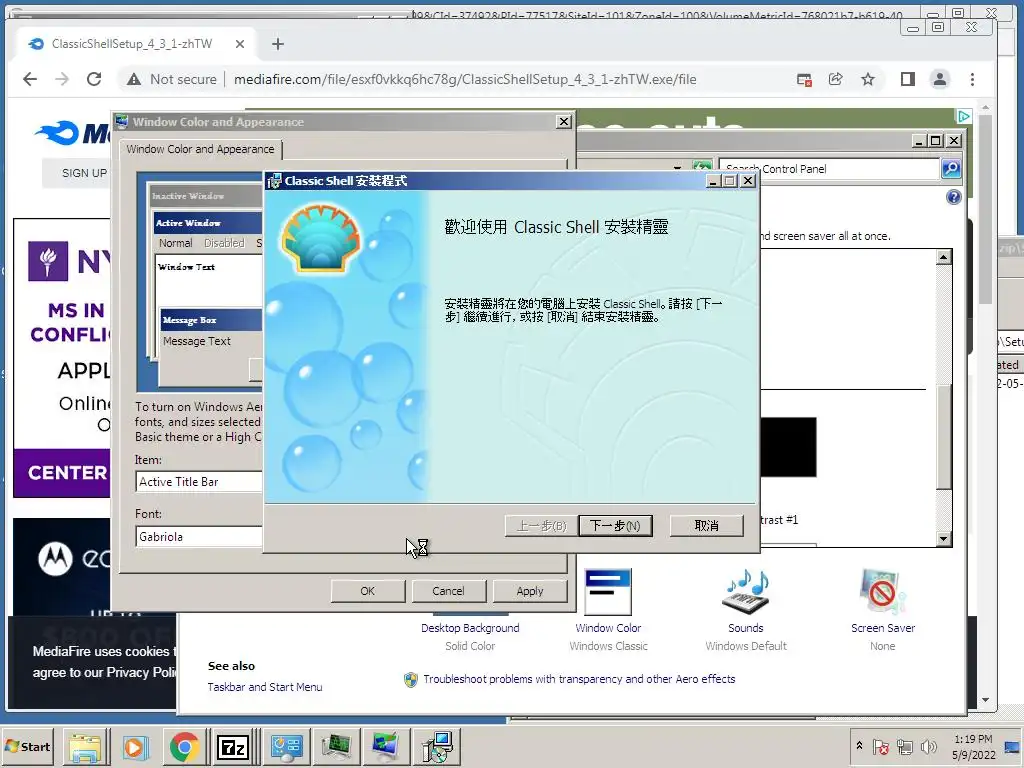Click the MediaFire logo
1024x768 pixels.
coord(72,133)
